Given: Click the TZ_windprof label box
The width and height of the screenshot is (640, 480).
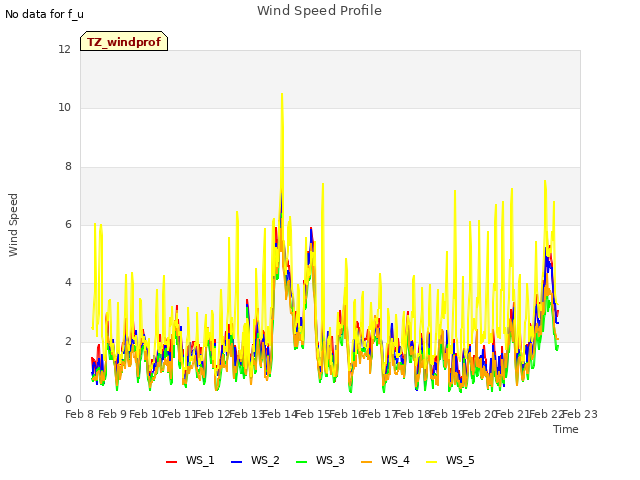Looking at the screenshot, I should click(x=124, y=41).
